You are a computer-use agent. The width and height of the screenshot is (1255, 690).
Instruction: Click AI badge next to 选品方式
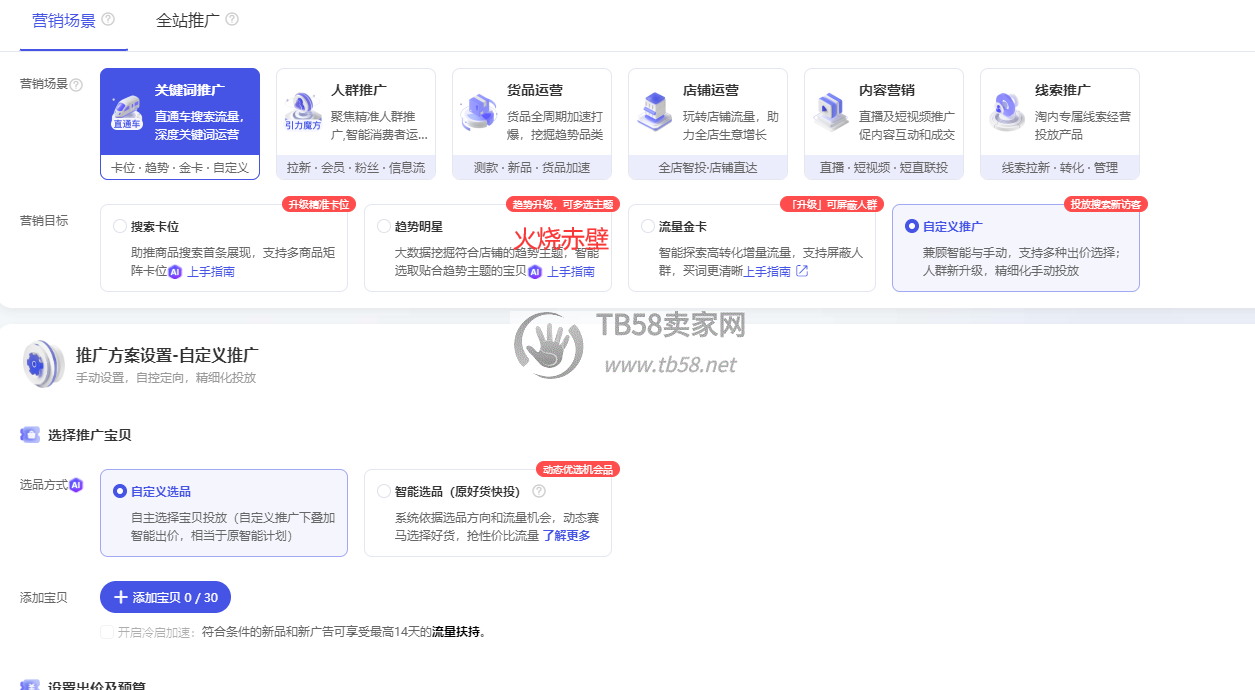pos(76,485)
